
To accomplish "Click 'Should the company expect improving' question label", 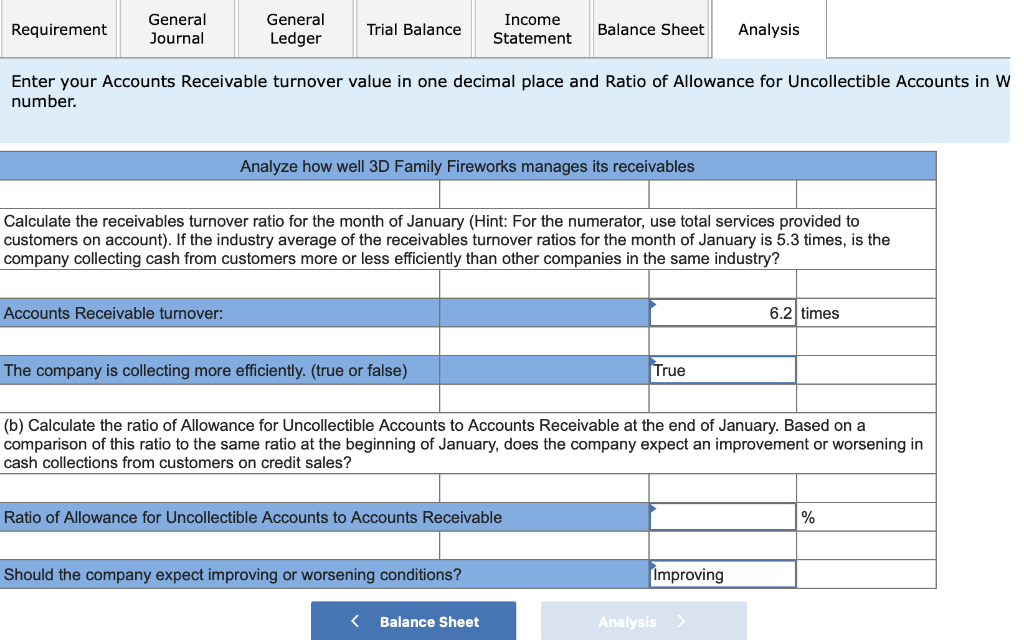I will pos(232,575).
